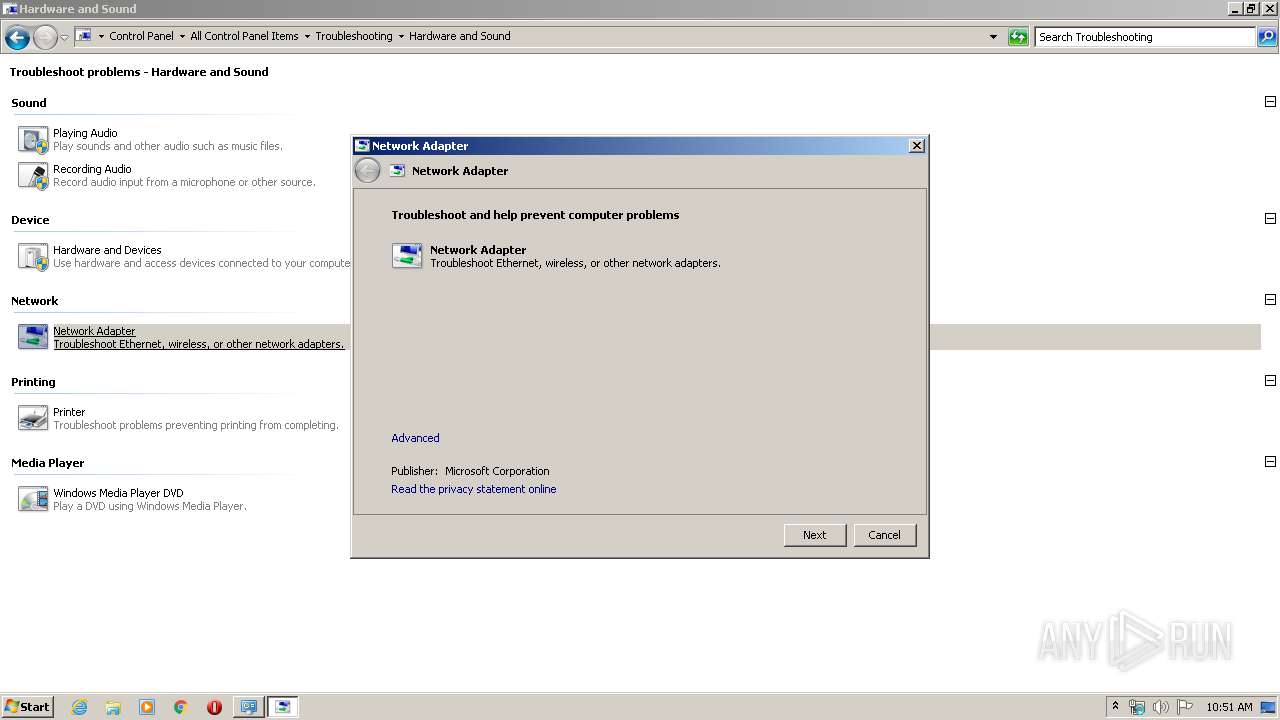Open the Advanced link in the dialog
The image size is (1280, 720).
pos(415,438)
